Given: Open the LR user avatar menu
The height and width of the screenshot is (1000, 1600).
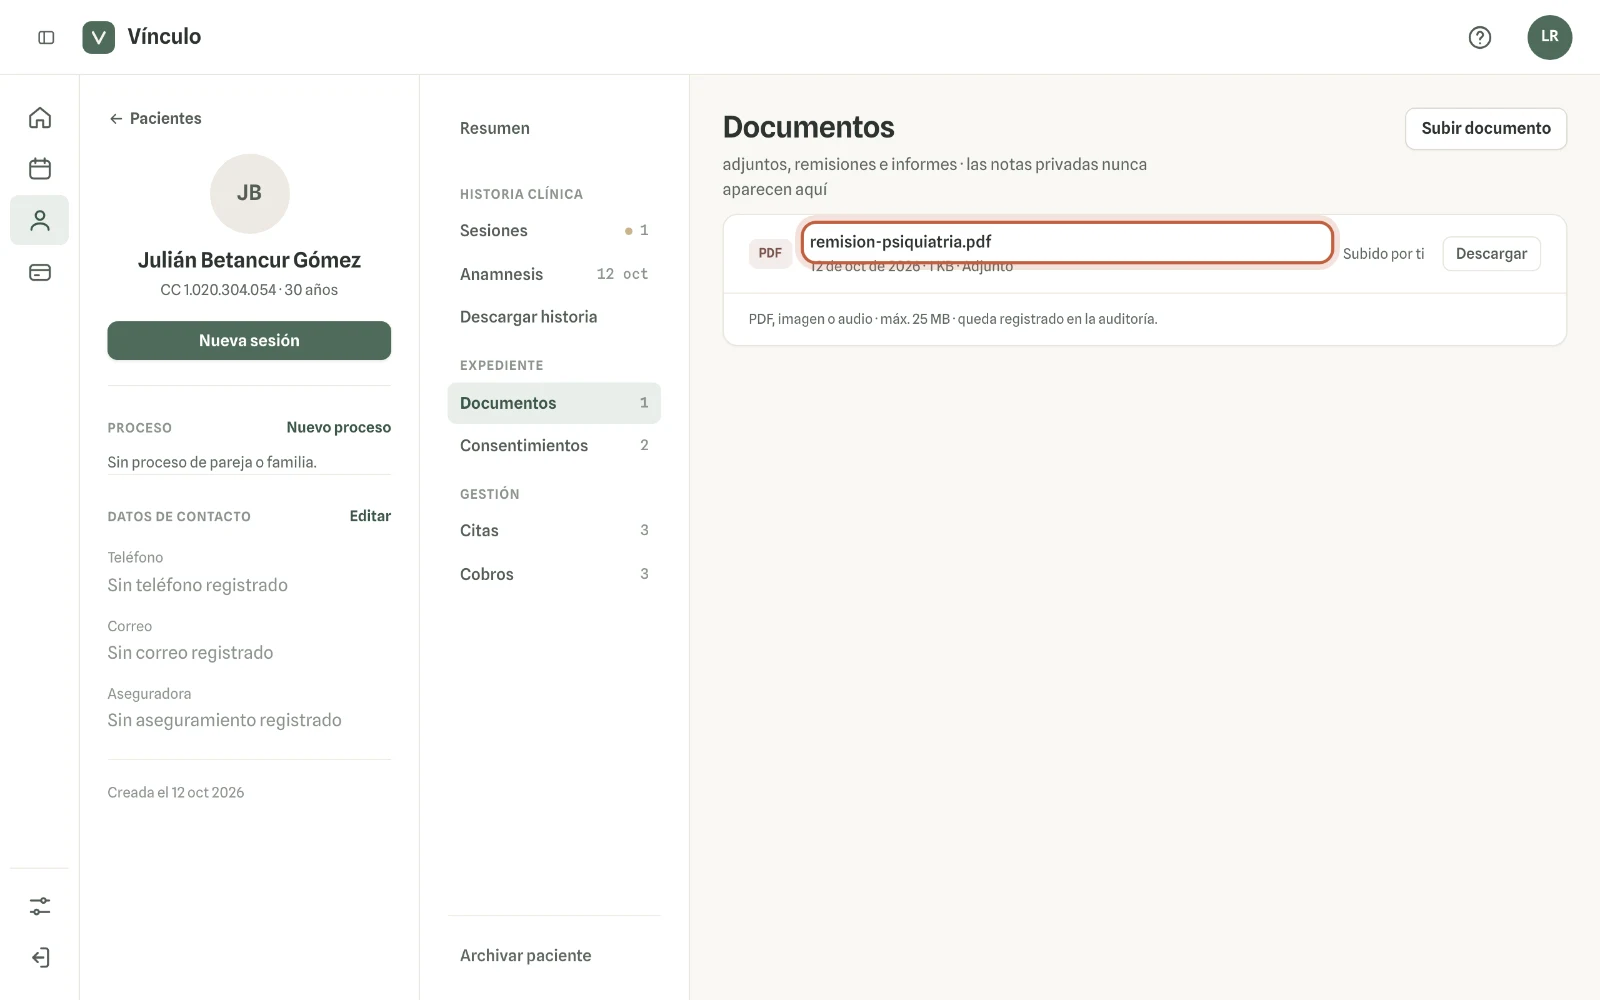Looking at the screenshot, I should click(x=1549, y=37).
